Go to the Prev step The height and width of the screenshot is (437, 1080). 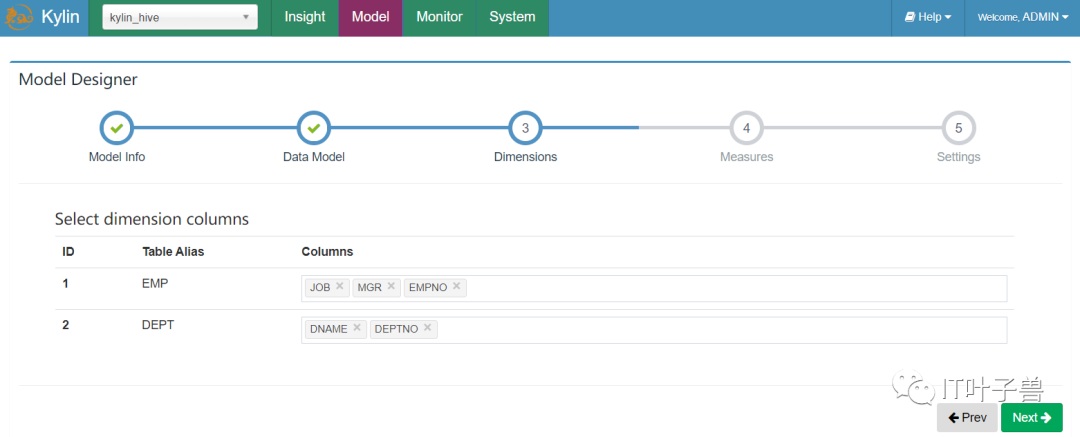point(967,418)
